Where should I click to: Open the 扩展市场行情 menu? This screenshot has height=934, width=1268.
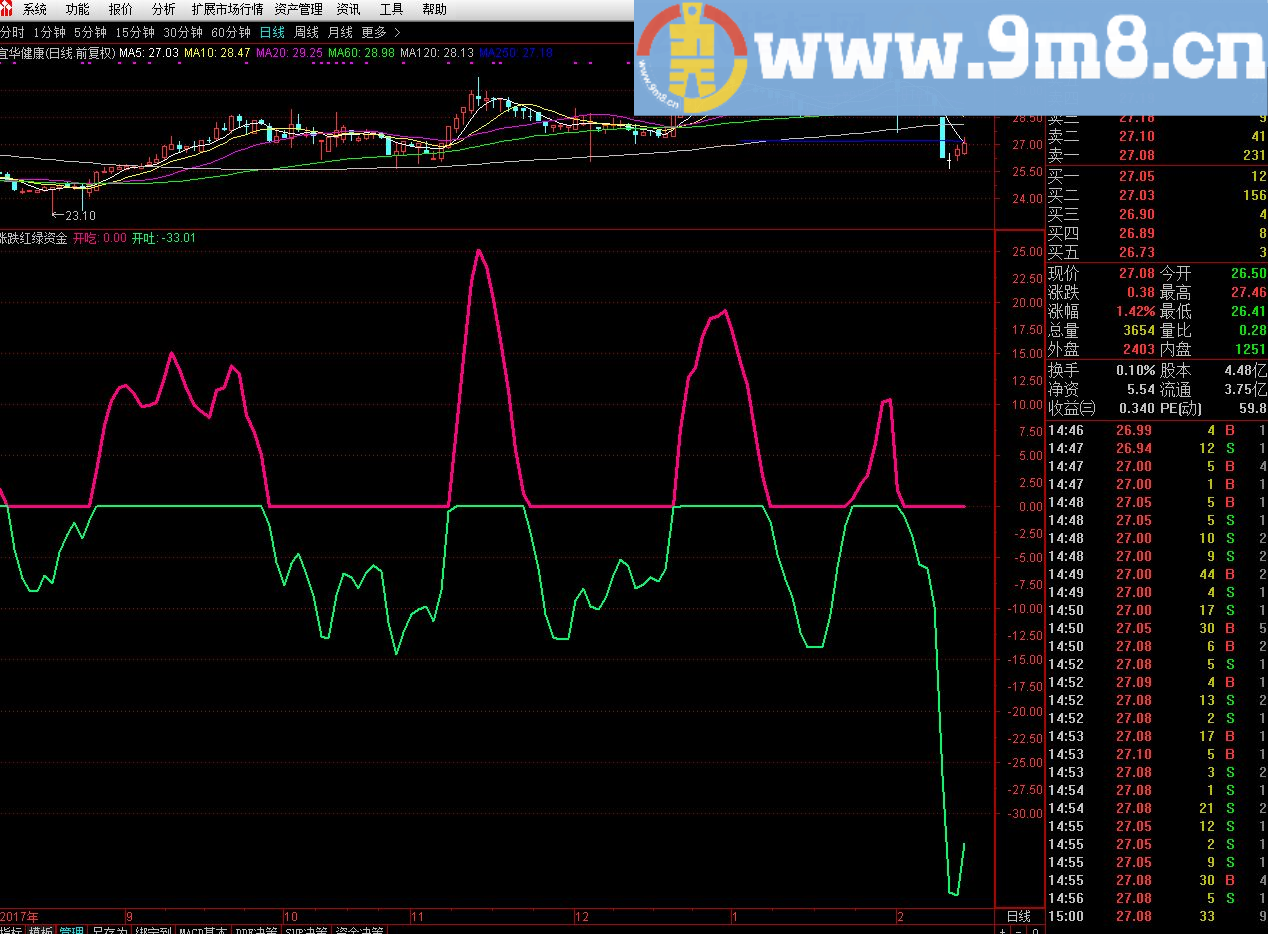click(x=227, y=9)
